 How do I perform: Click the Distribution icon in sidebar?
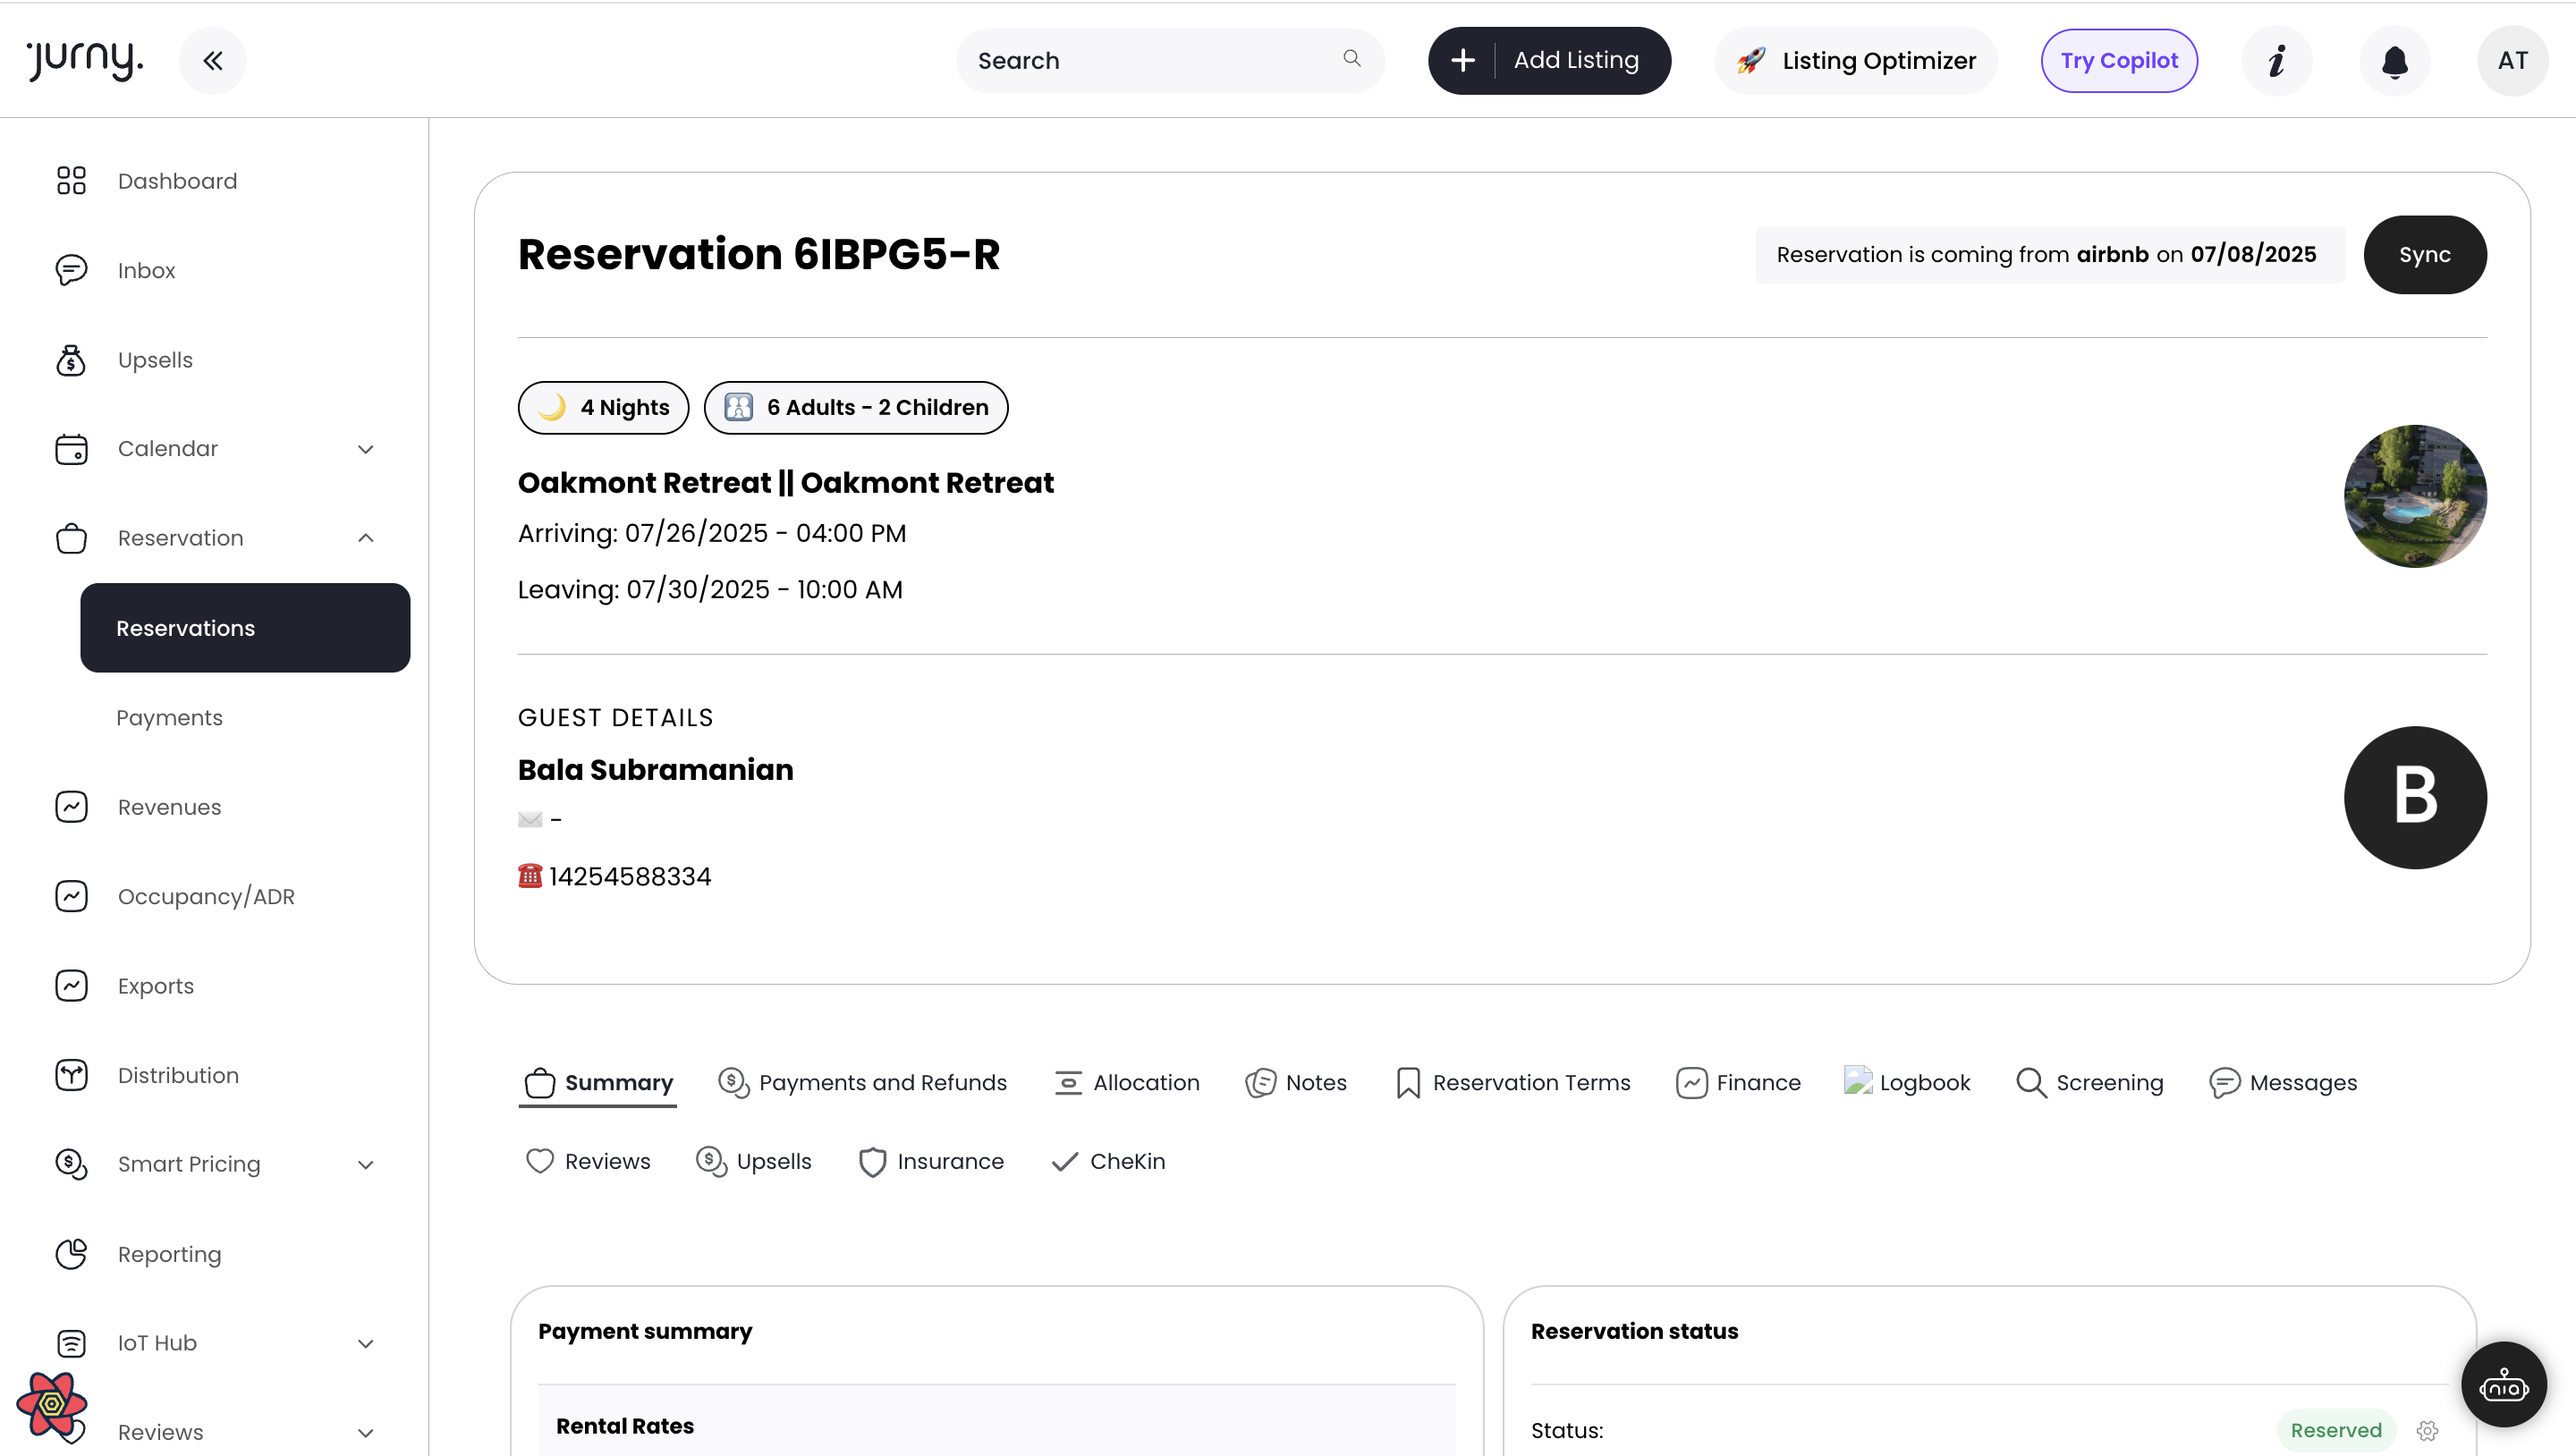[x=71, y=1075]
